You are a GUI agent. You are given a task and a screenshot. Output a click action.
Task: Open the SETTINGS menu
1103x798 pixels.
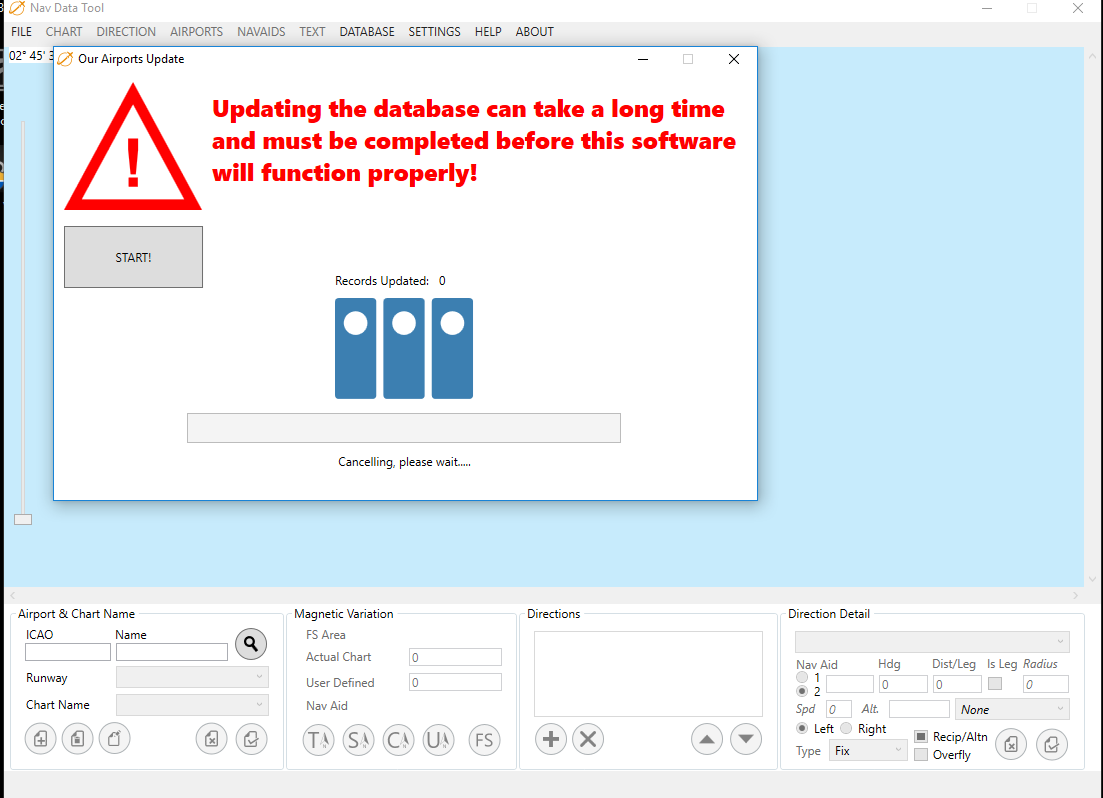point(434,32)
